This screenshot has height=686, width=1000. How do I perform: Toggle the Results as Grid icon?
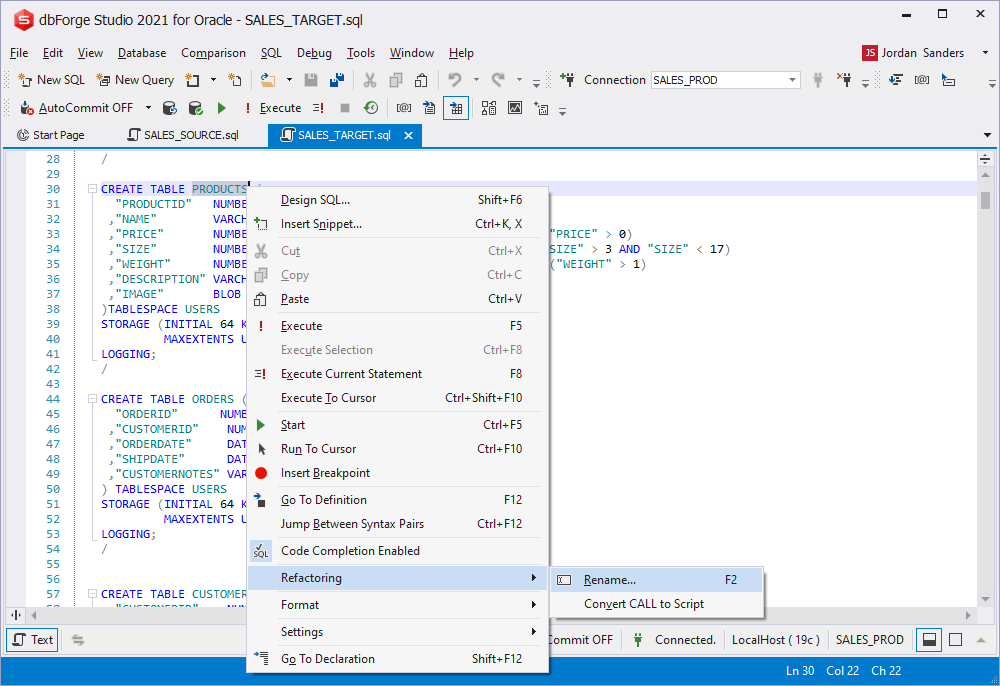click(x=456, y=108)
